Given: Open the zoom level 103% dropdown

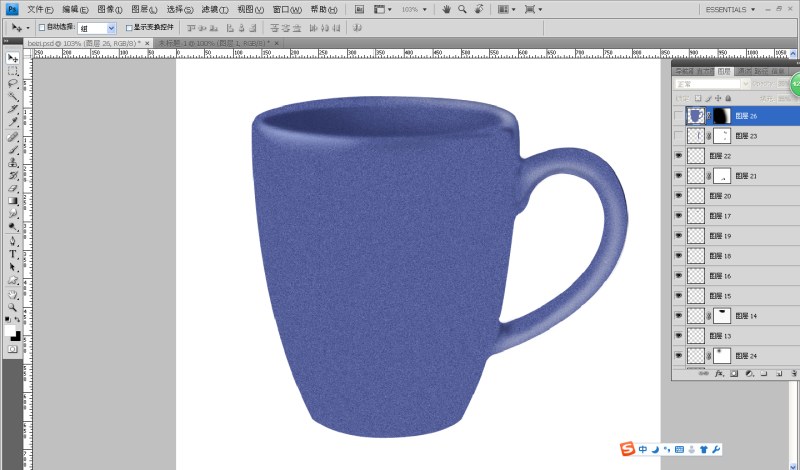Looking at the screenshot, I should [414, 9].
